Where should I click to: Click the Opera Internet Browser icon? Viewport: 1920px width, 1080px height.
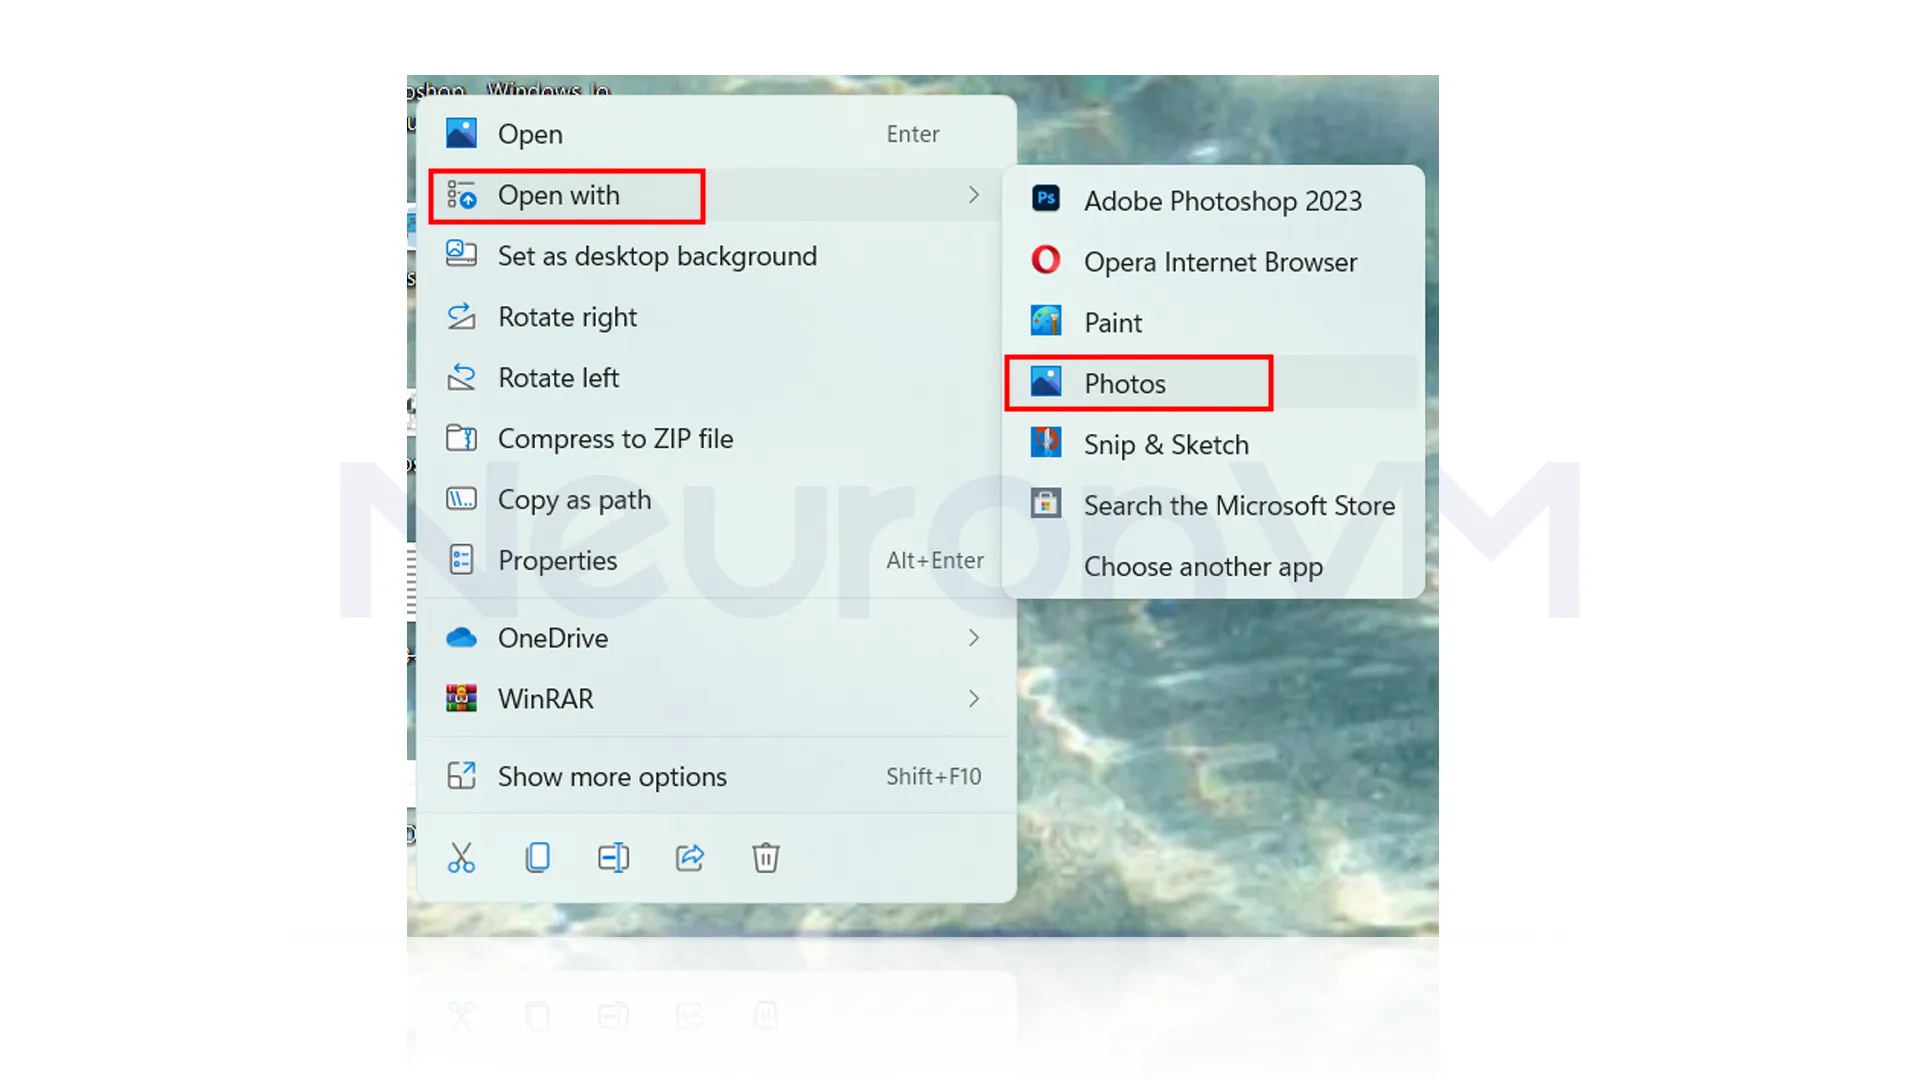[1047, 261]
